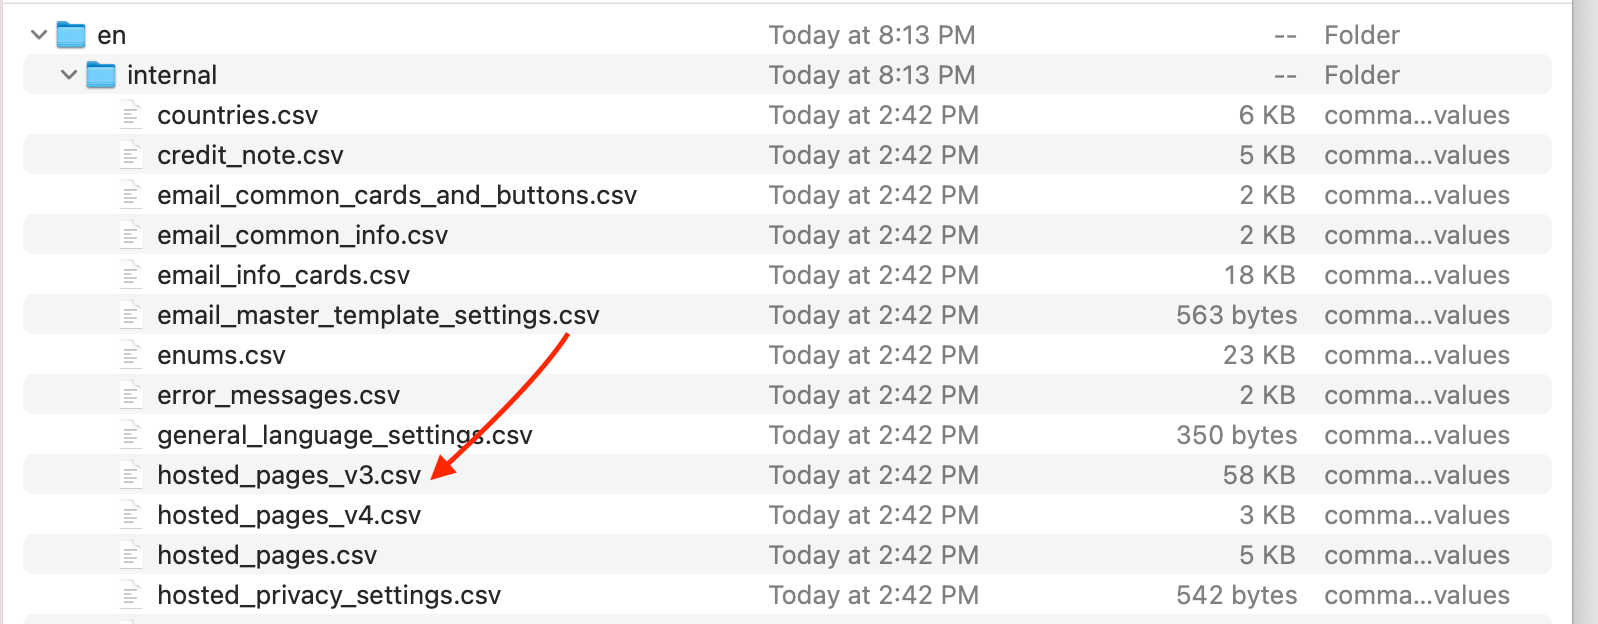Image resolution: width=1598 pixels, height=624 pixels.
Task: Click the hosted_pages_v3.csv file icon
Action: [131, 475]
